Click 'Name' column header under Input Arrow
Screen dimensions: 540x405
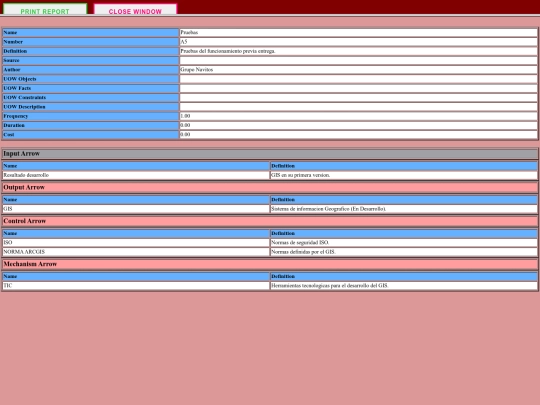coord(136,166)
